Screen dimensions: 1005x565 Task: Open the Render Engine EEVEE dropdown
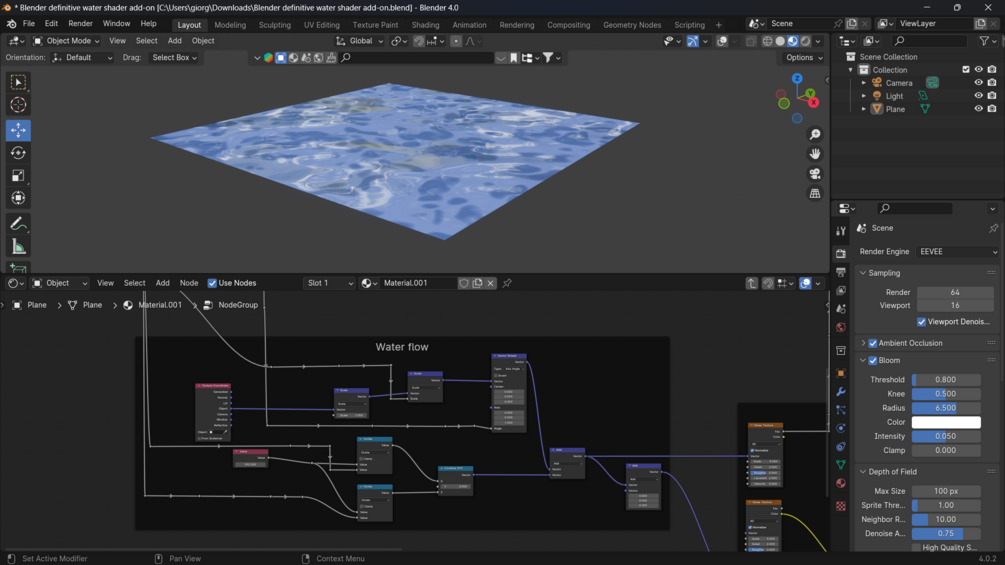[958, 252]
